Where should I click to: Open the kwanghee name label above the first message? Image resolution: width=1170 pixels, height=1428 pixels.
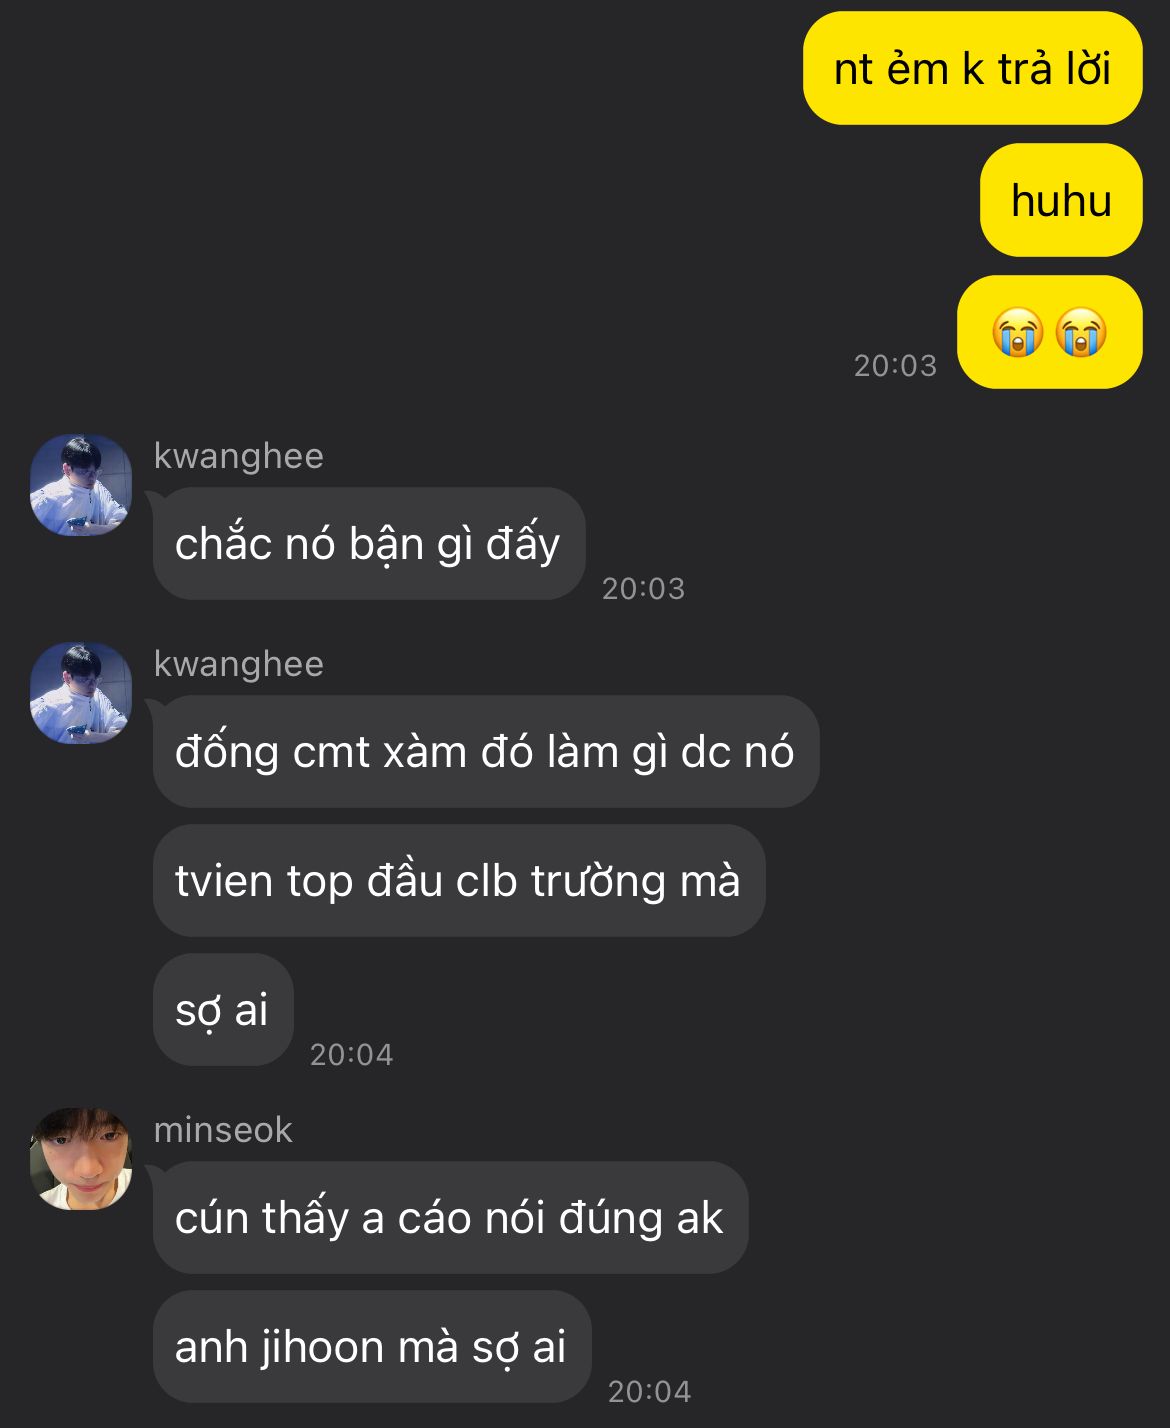coord(239,456)
